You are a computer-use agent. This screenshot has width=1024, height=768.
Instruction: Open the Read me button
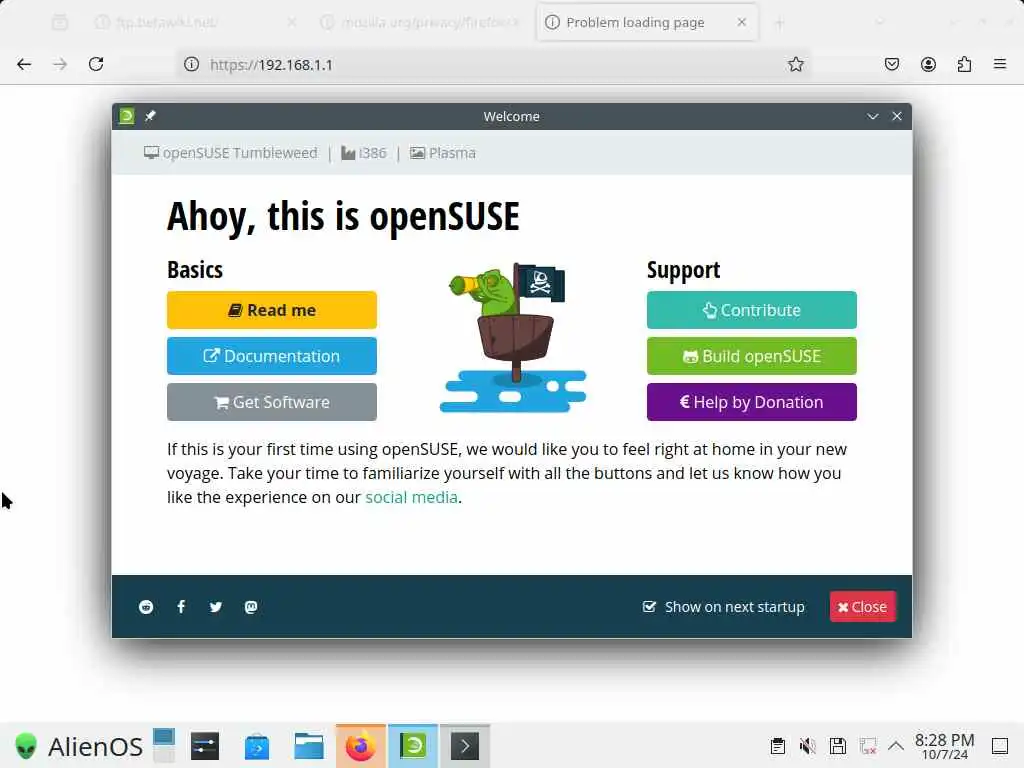(x=272, y=310)
